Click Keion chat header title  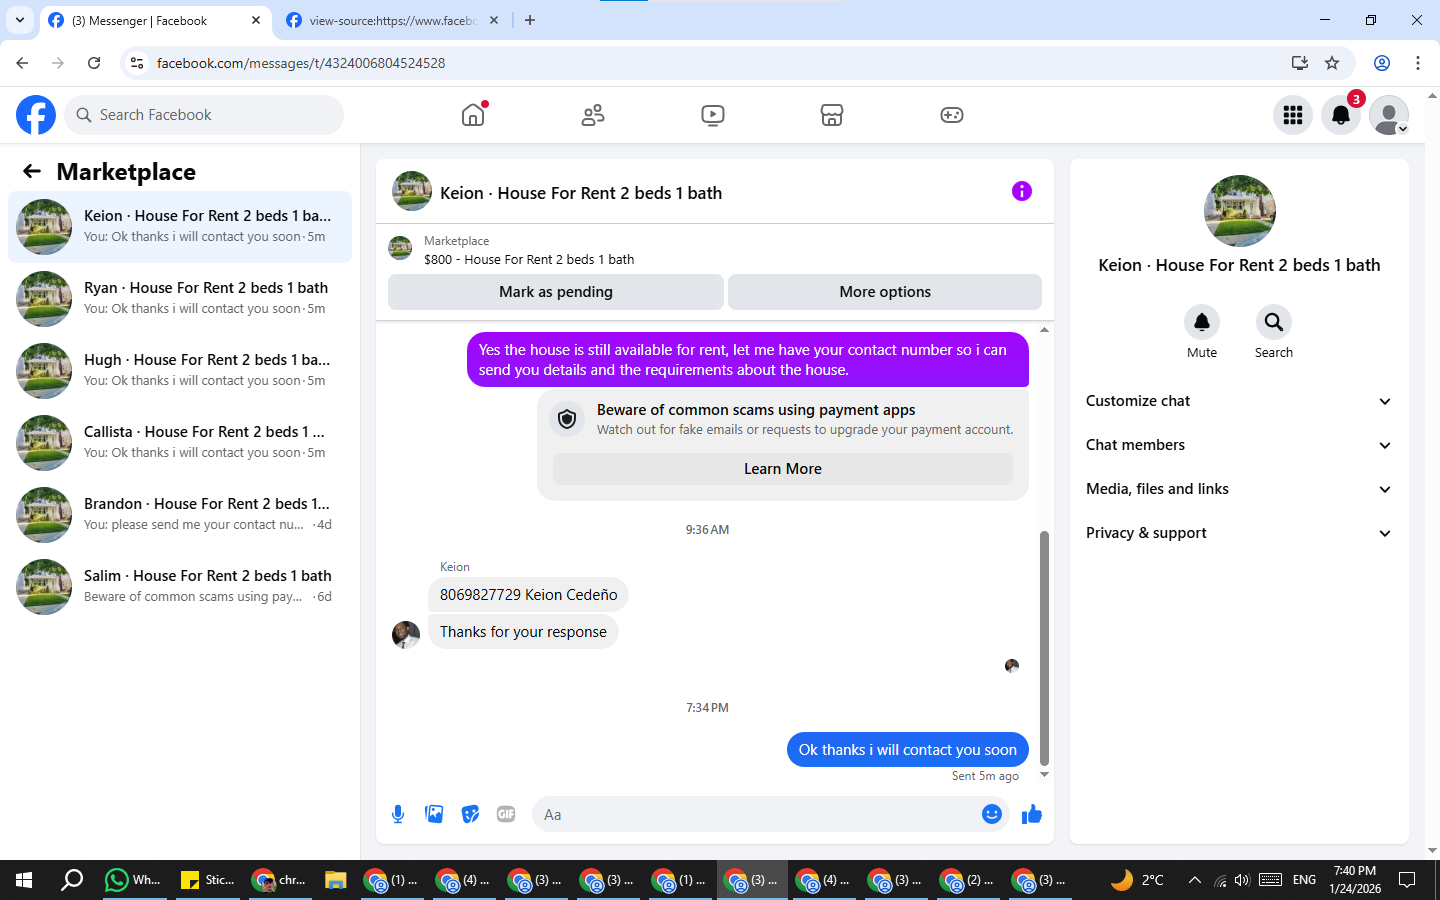pos(581,193)
